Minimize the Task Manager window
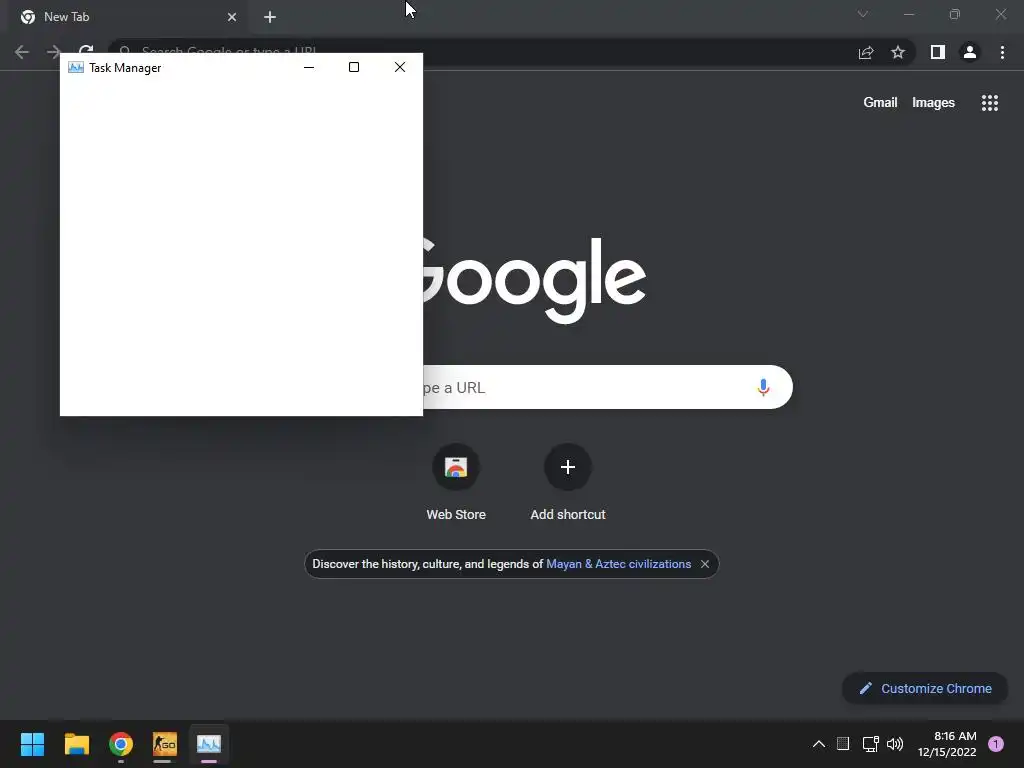 click(309, 67)
